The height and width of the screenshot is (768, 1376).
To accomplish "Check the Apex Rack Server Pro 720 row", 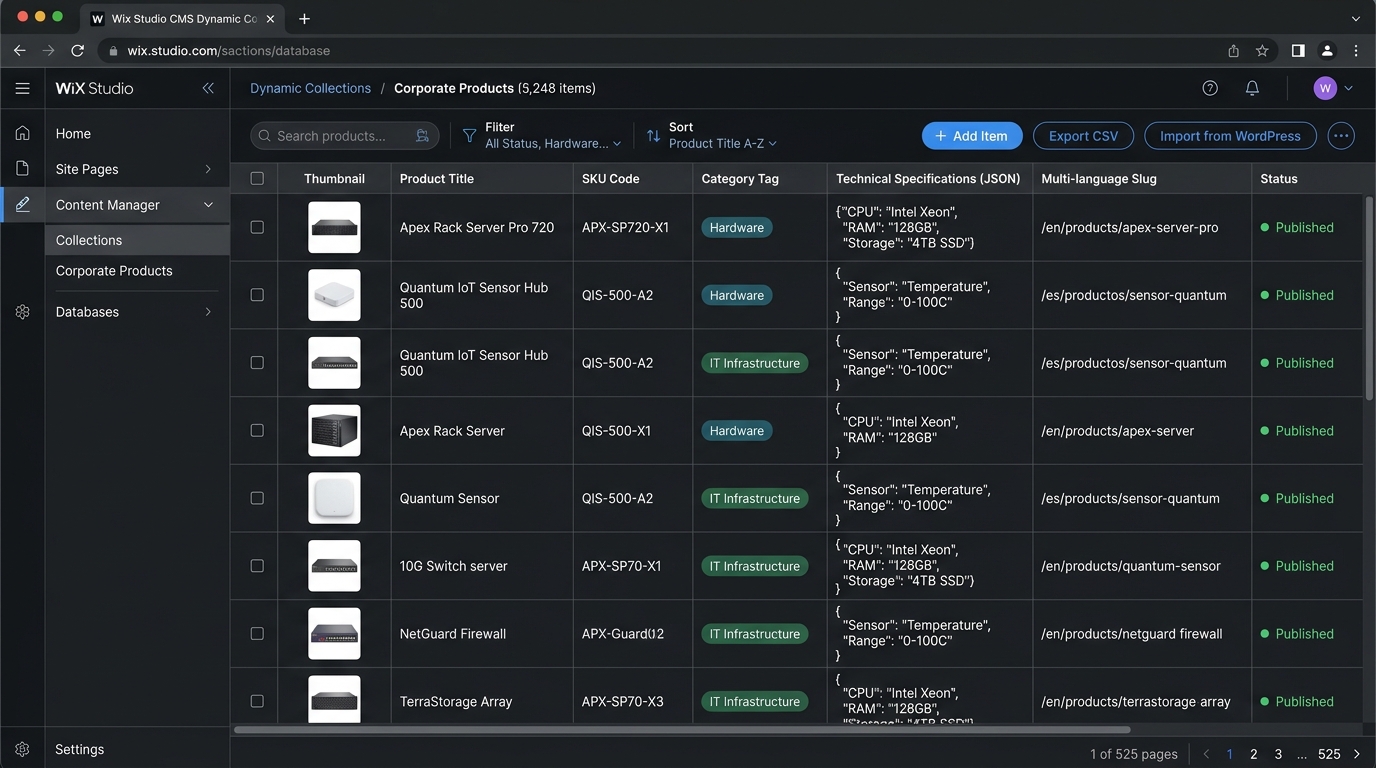I will [257, 227].
